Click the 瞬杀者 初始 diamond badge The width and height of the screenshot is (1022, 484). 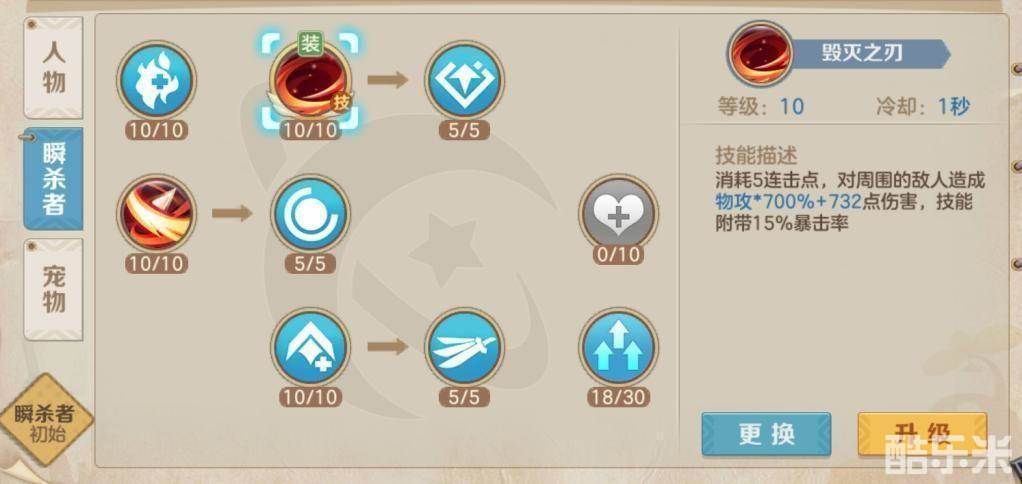pos(47,420)
